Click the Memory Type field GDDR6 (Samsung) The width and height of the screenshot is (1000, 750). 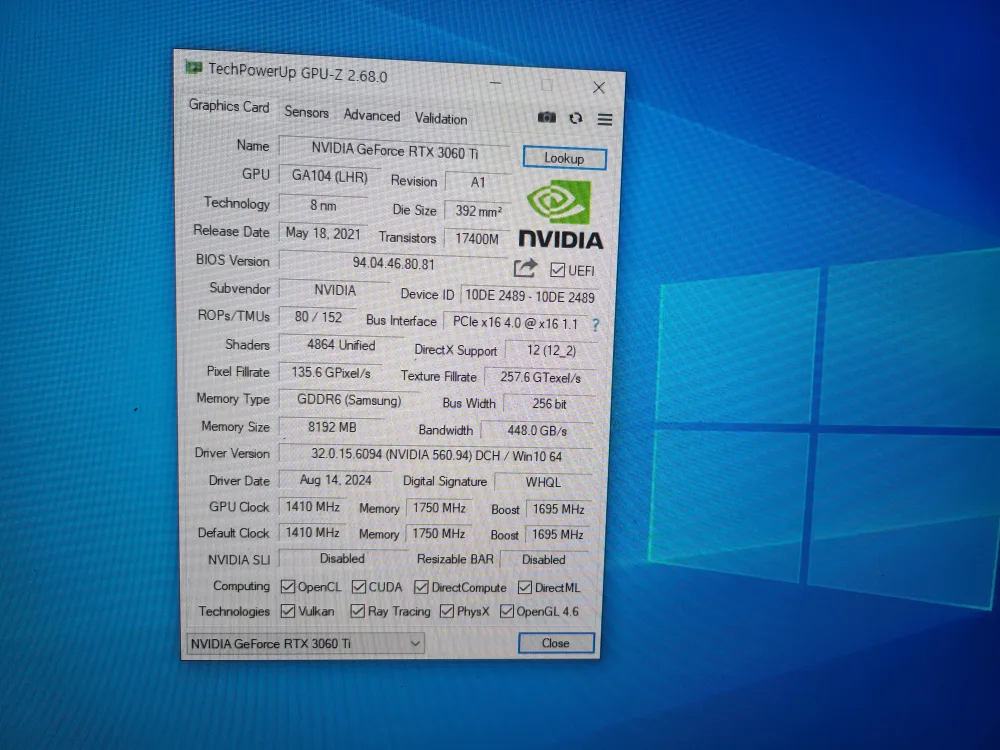(349, 400)
